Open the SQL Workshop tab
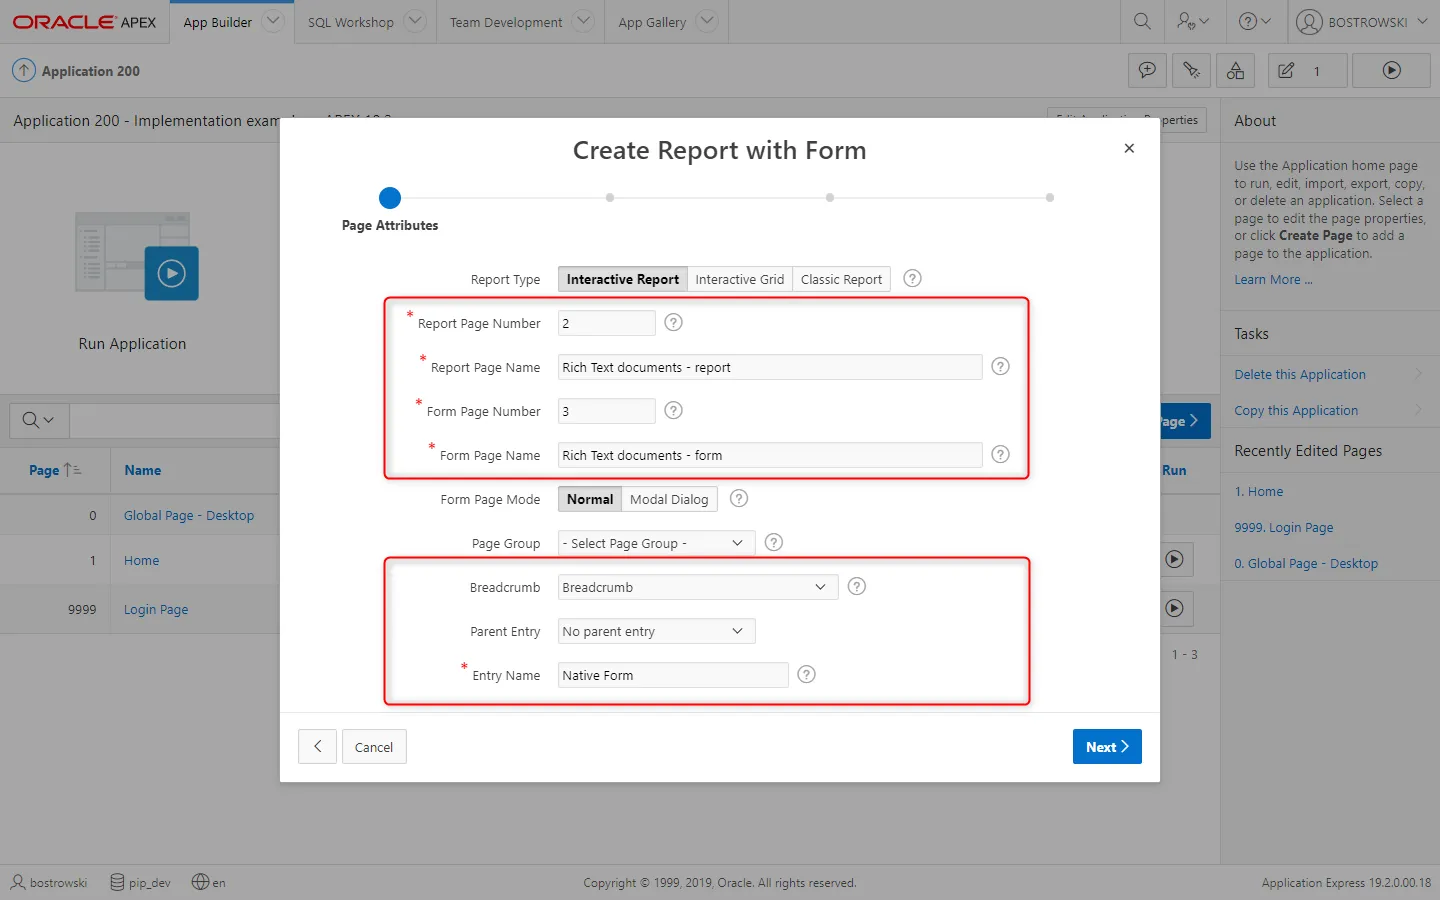 [351, 22]
